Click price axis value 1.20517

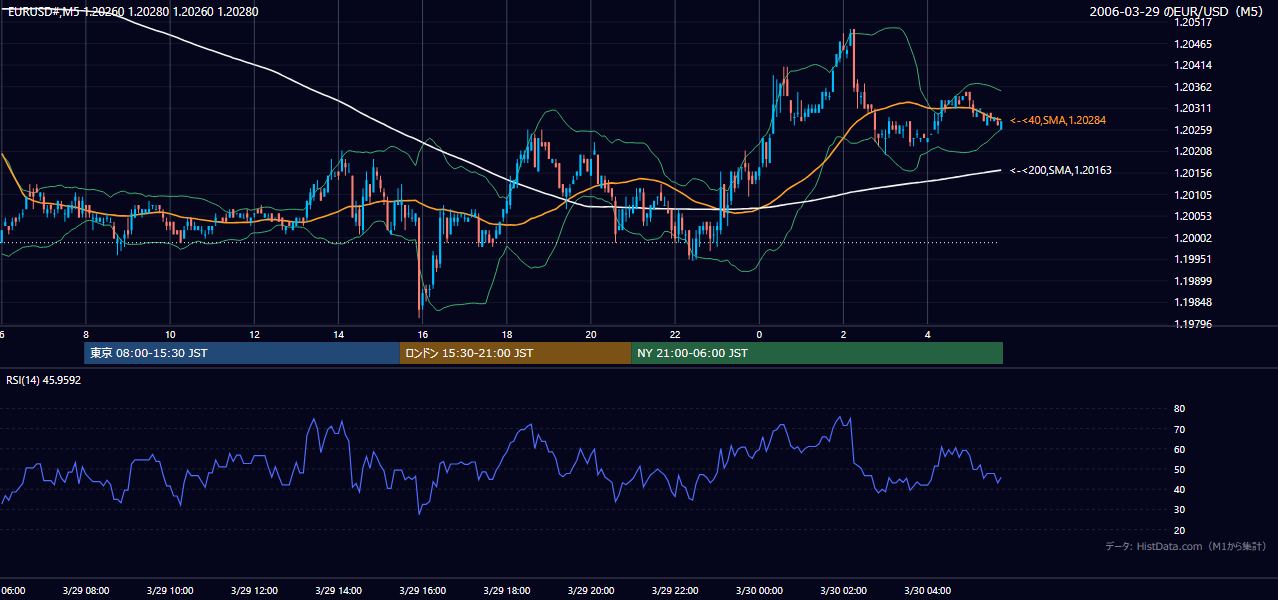point(1194,22)
